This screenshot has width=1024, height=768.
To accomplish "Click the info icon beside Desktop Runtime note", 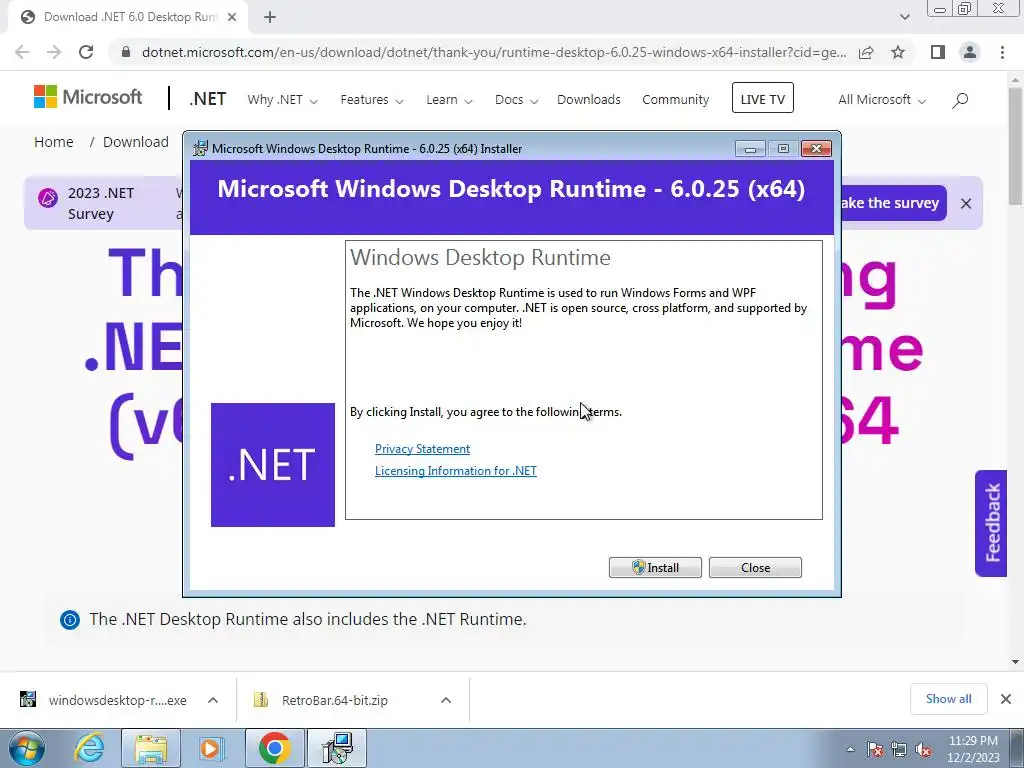I will coord(70,619).
